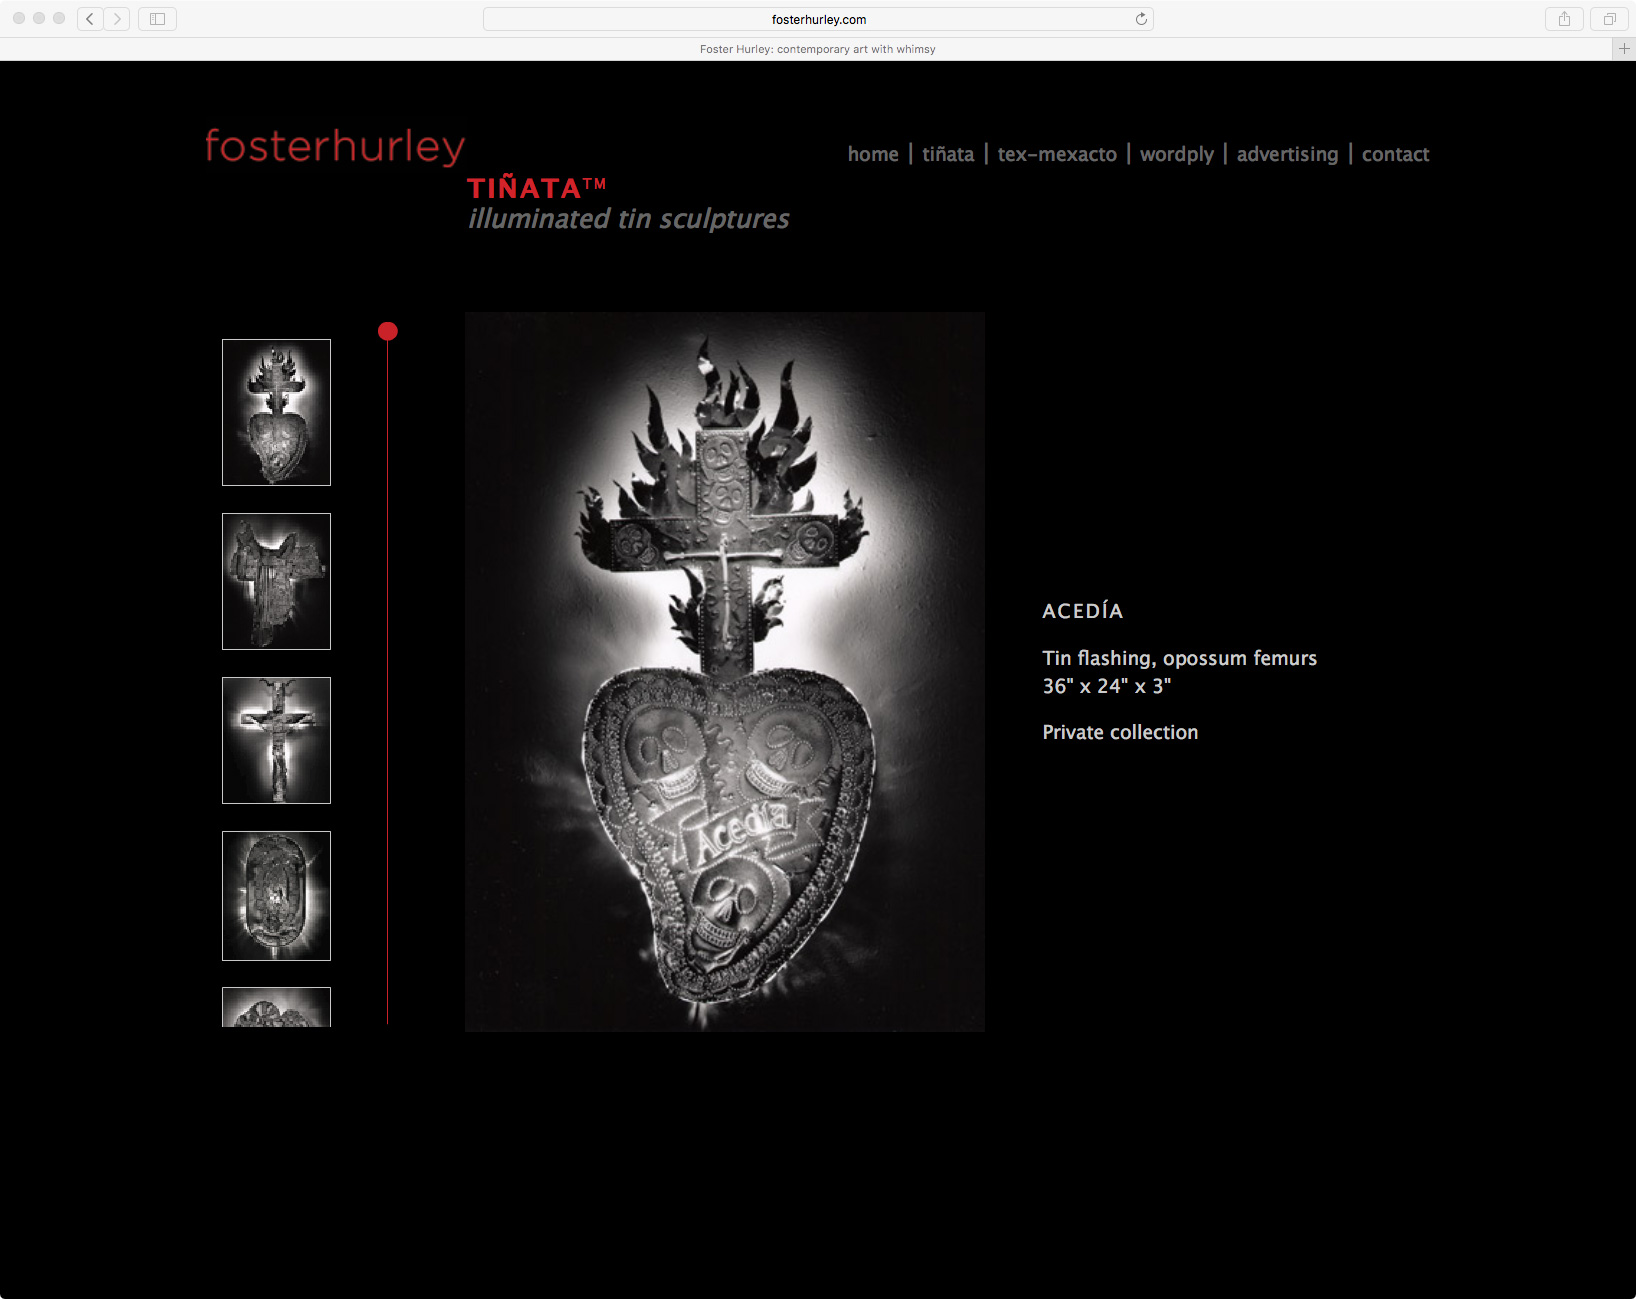Go to the home nav link
1636x1299 pixels.
pos(873,154)
